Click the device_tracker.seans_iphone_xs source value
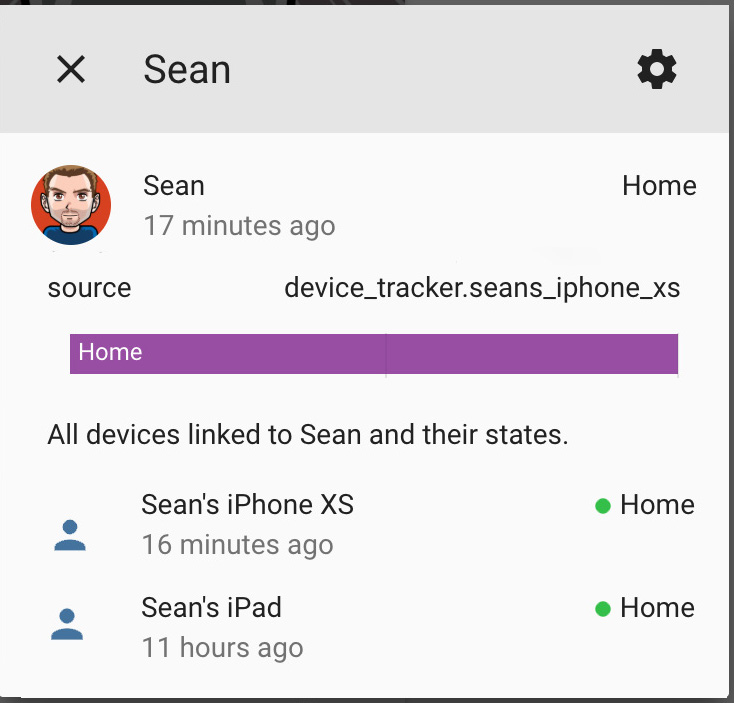This screenshot has width=734, height=703. tap(482, 288)
